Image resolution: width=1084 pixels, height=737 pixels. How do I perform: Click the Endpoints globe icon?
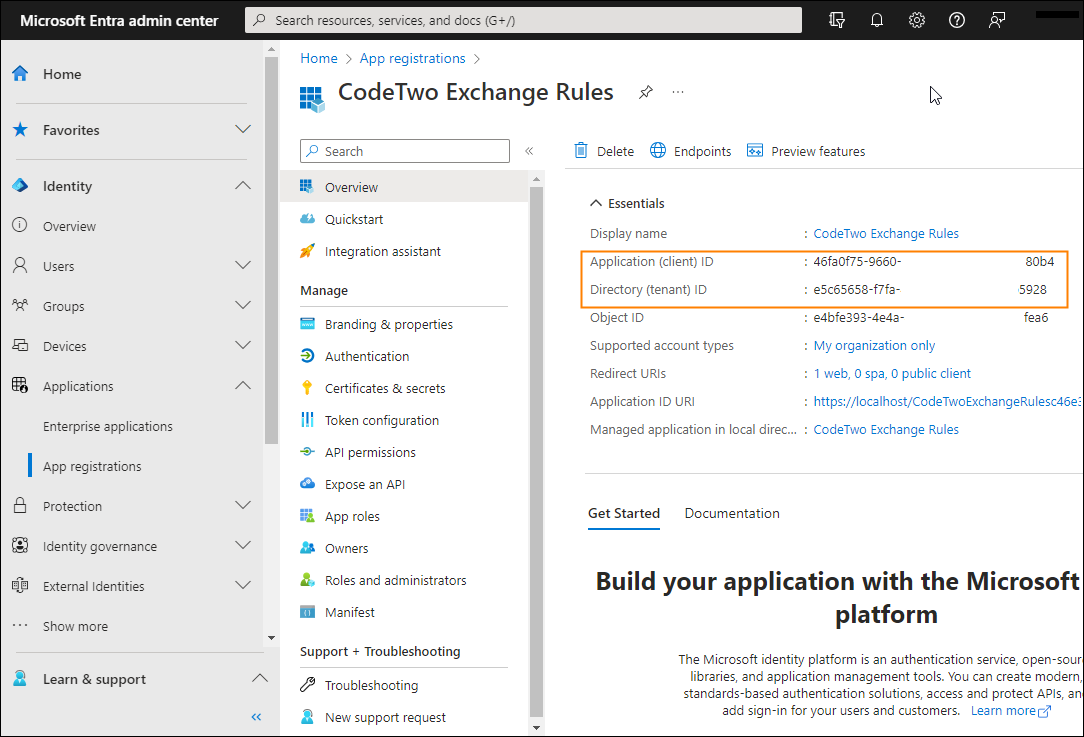tap(658, 151)
